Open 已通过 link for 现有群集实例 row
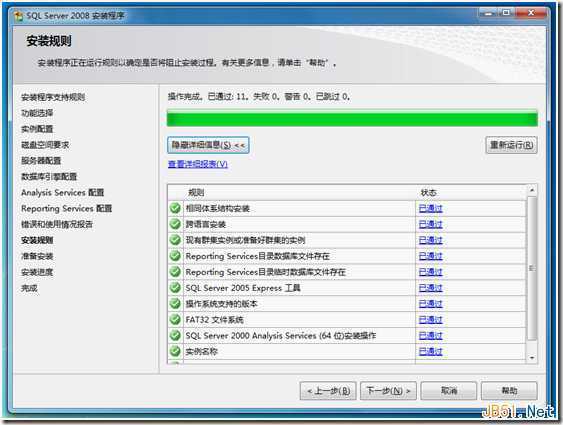Image resolution: width=563 pixels, height=425 pixels. tap(431, 240)
